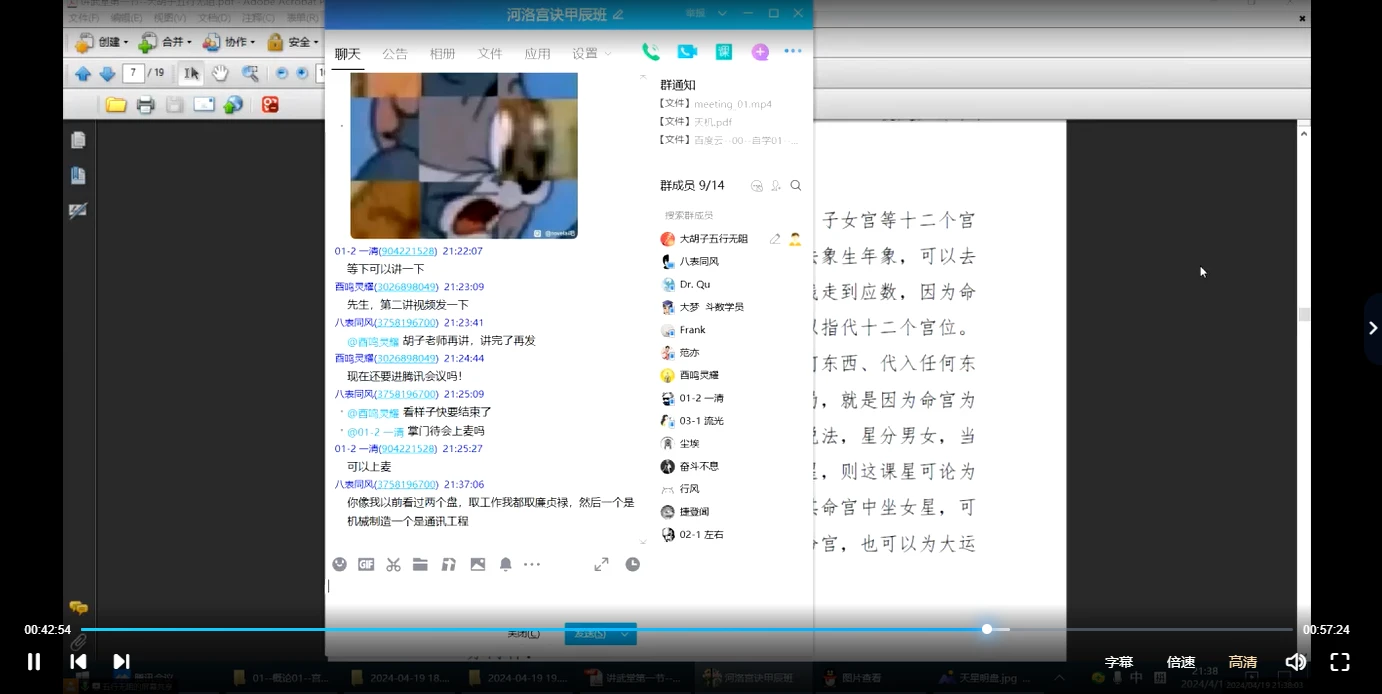Change the 高清 video quality setting
The image size is (1382, 694).
(x=1243, y=662)
